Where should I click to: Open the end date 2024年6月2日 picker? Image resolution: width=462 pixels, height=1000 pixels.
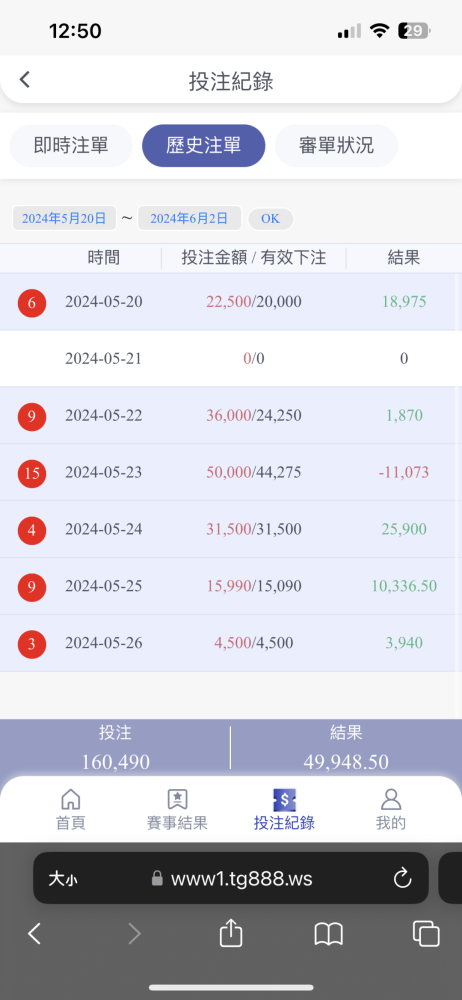point(190,218)
